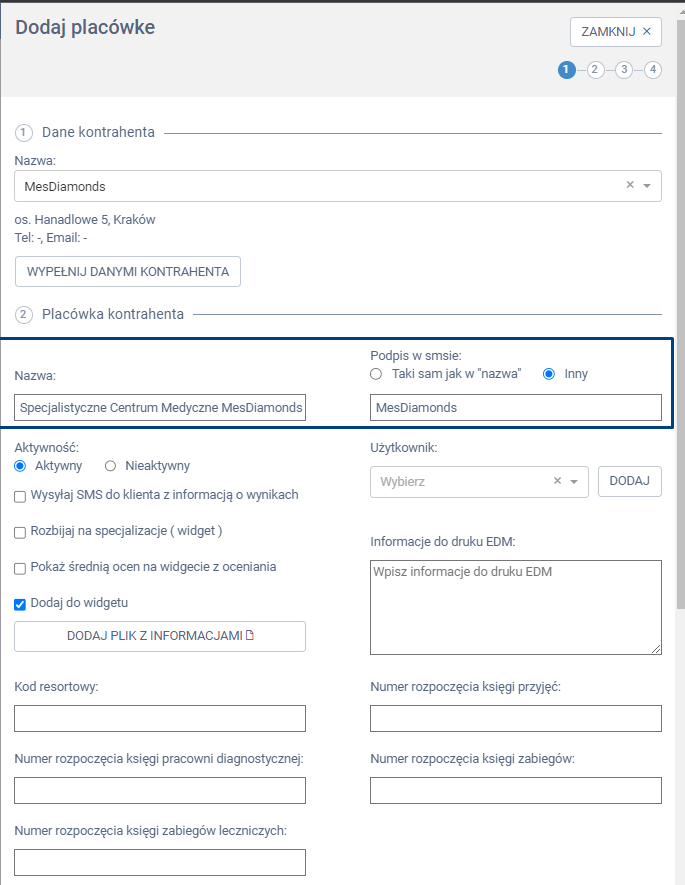Select the "Inny" signature radio button
The image size is (685, 885).
[548, 374]
